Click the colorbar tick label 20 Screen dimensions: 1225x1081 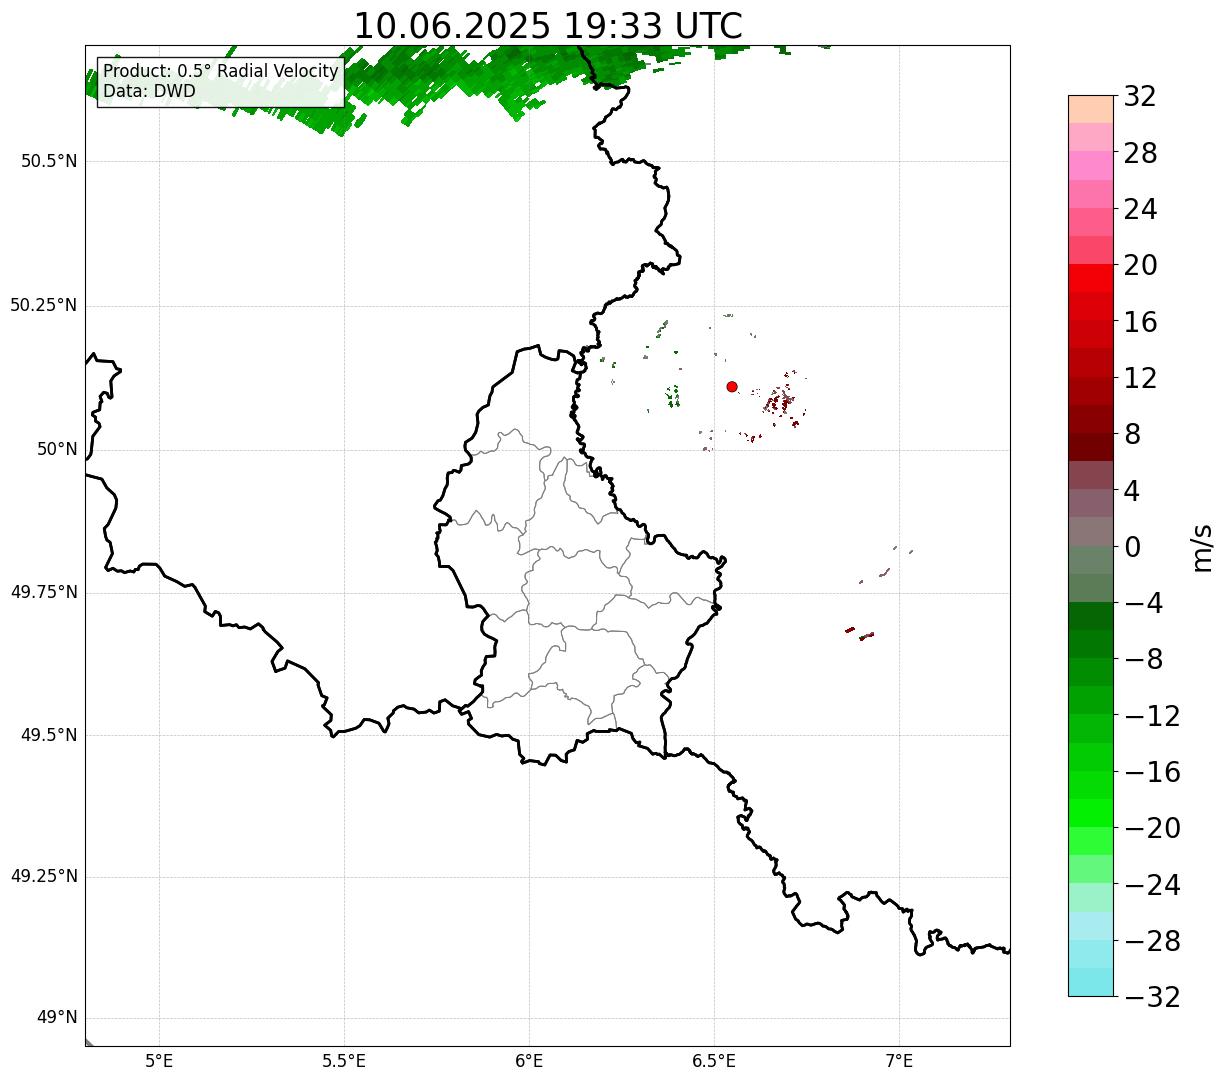tap(1140, 265)
